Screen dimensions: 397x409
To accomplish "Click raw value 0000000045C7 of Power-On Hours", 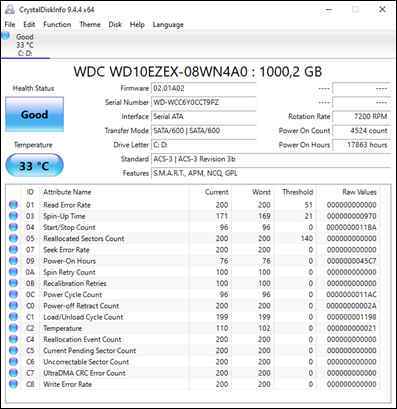I will 351,261.
